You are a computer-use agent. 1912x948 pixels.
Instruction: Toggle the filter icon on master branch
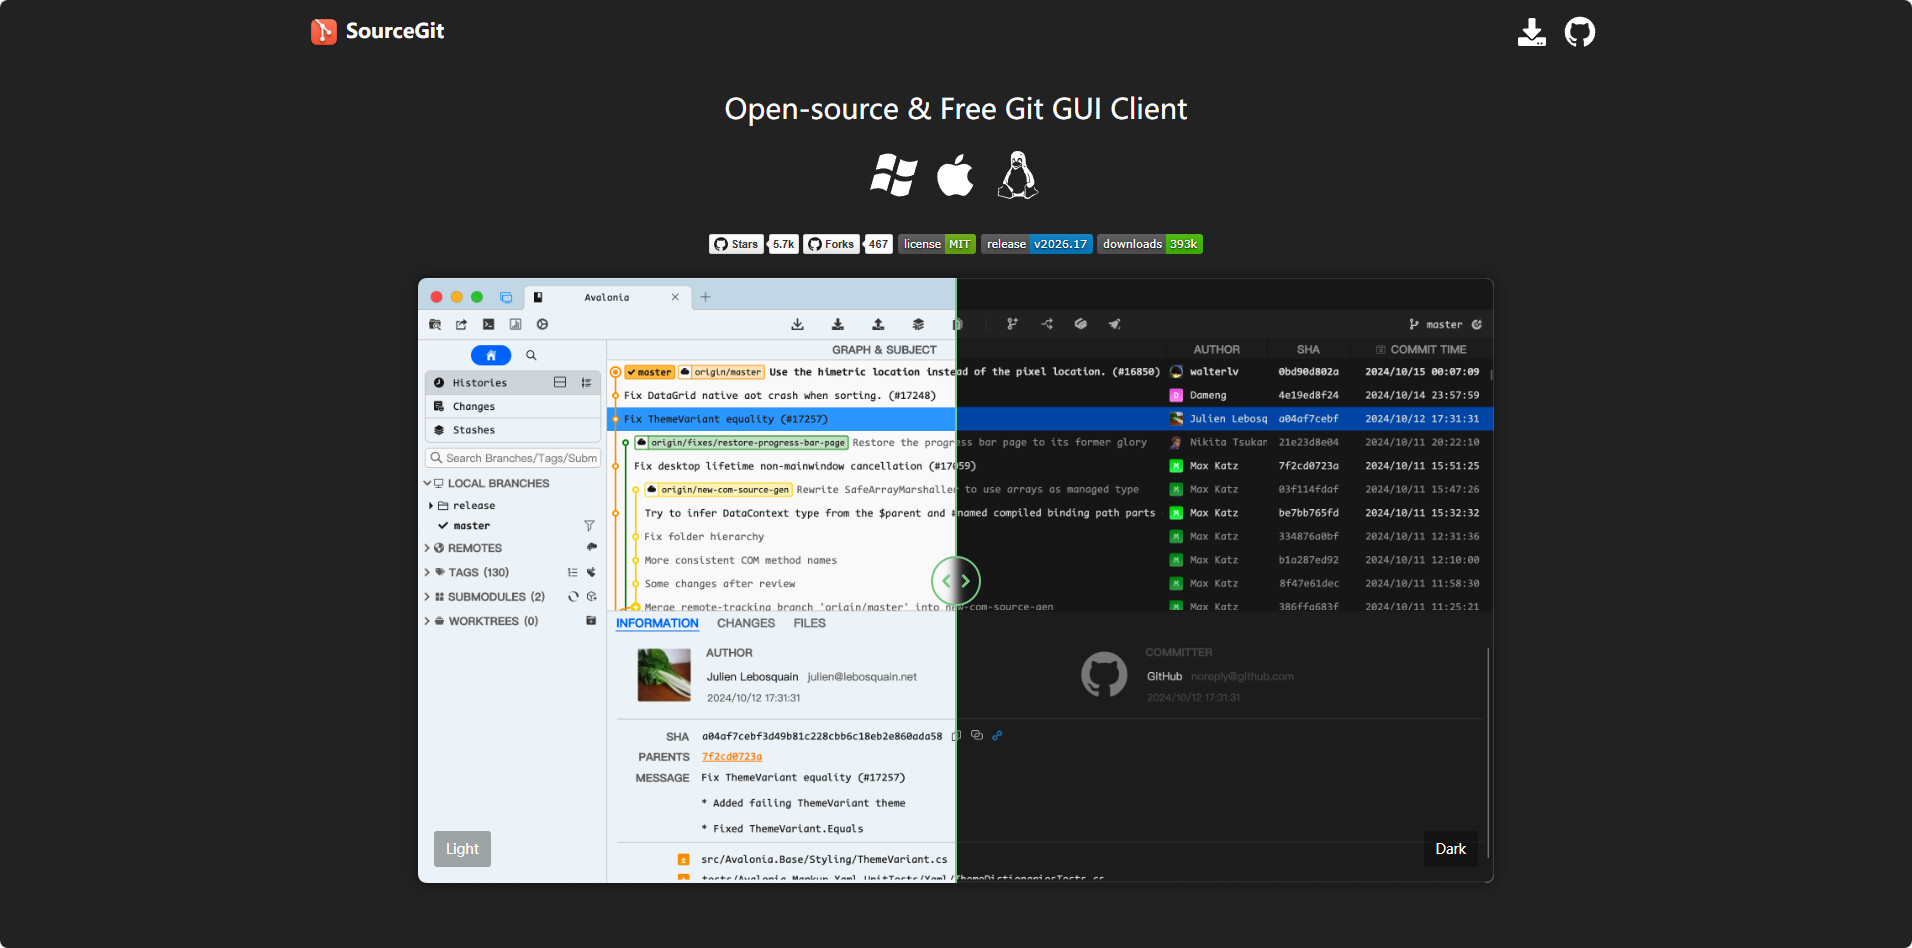pos(589,526)
